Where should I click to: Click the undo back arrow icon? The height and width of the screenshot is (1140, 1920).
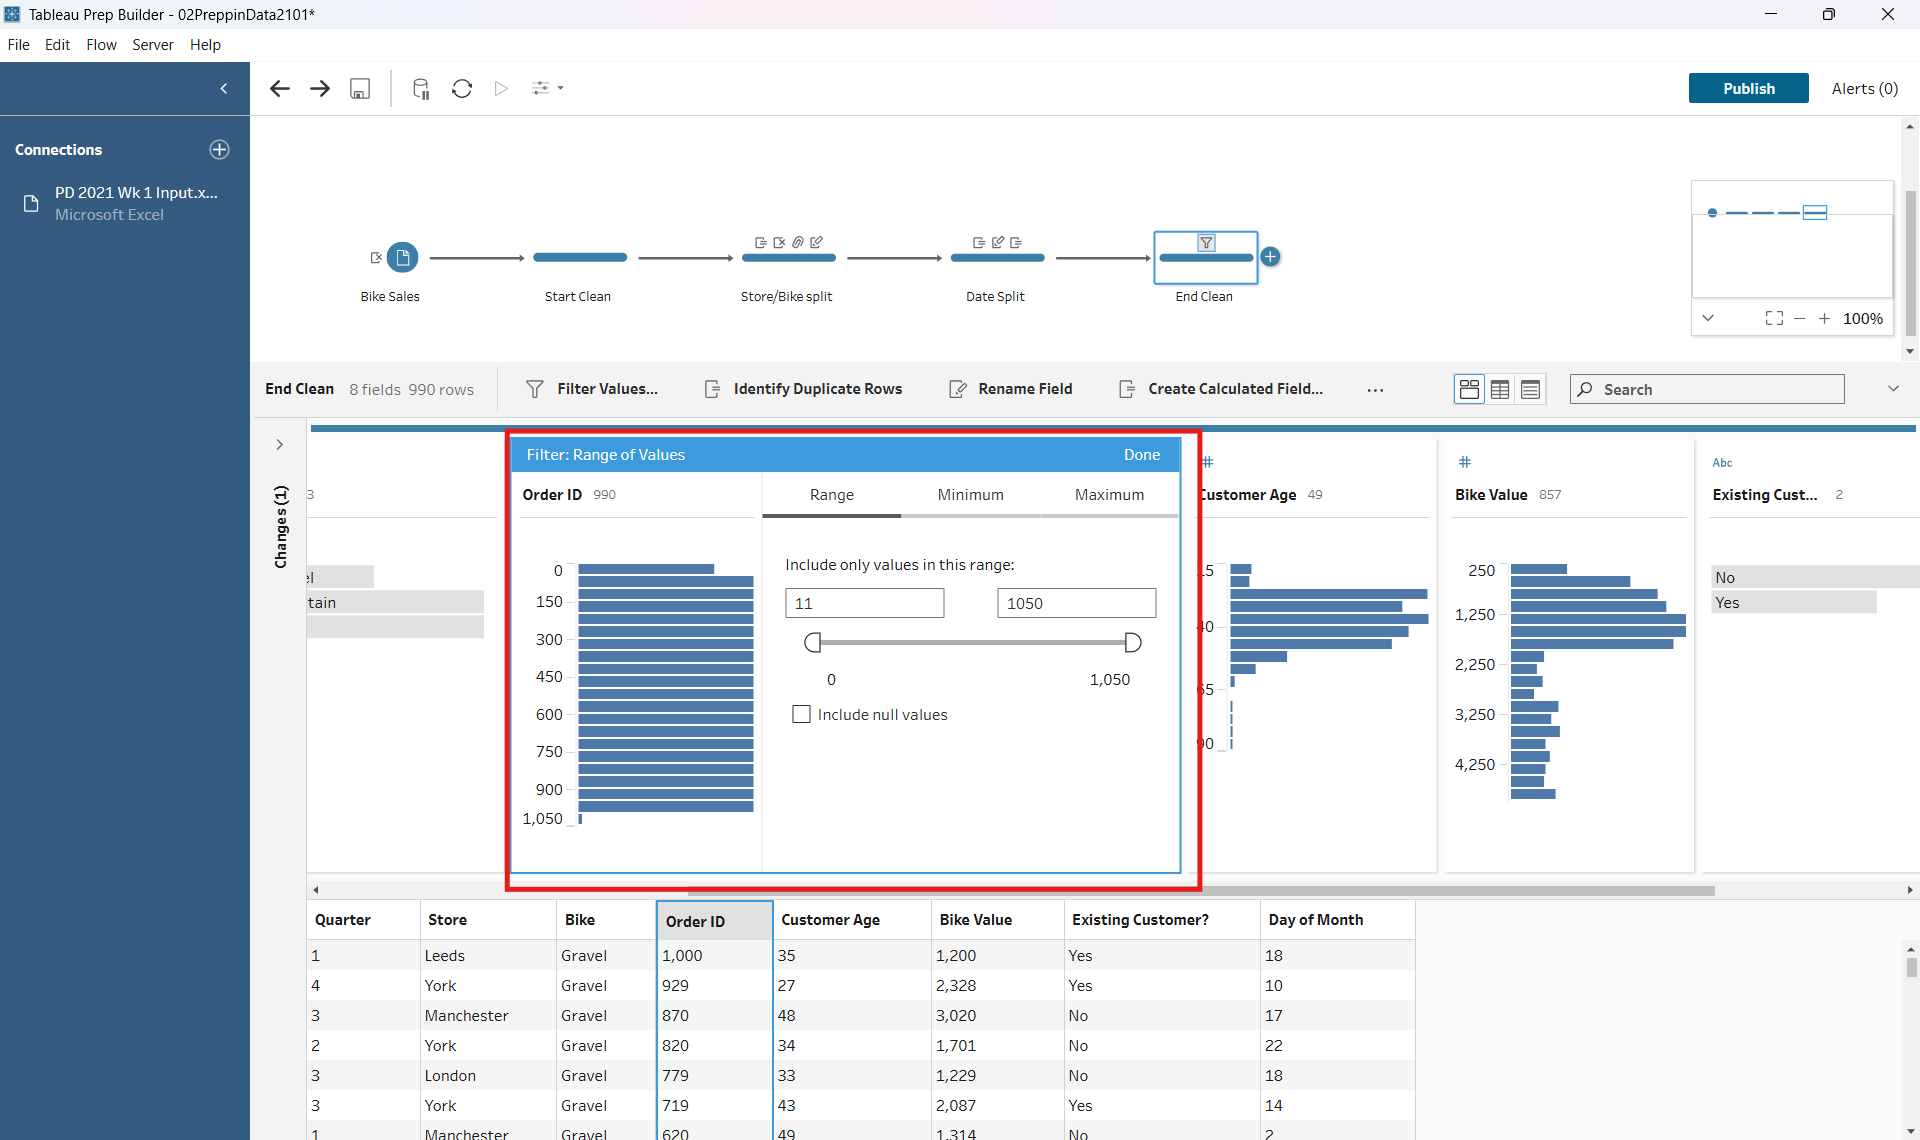[x=280, y=89]
